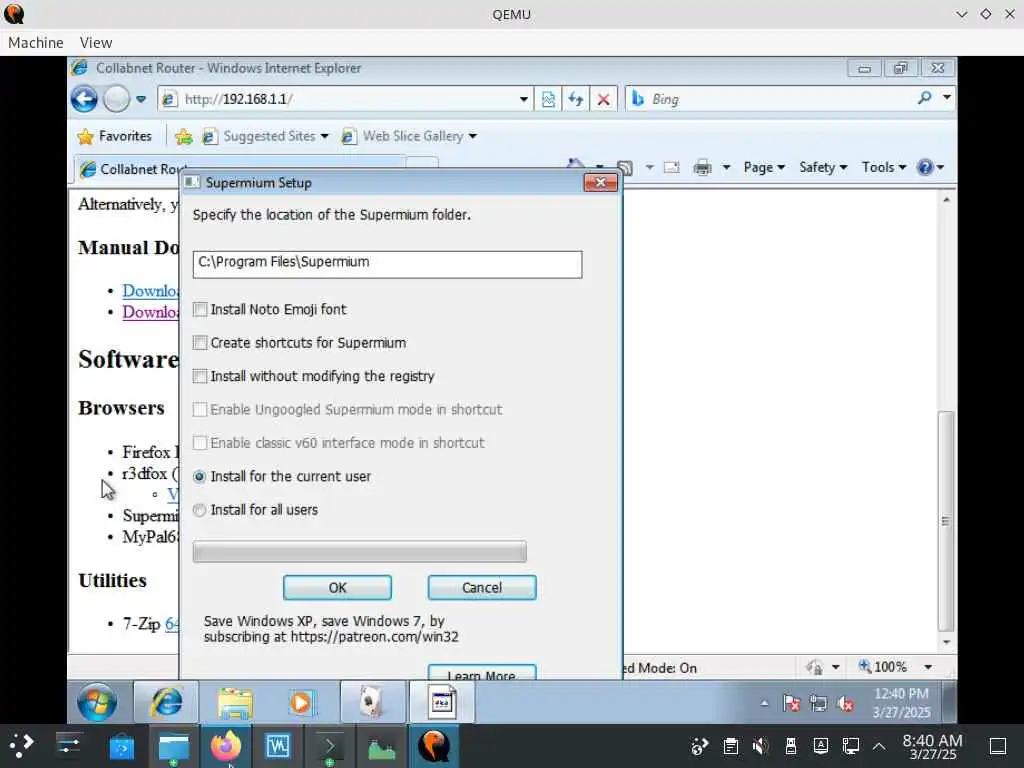Open the QEMU View menu
The height and width of the screenshot is (768, 1024).
(96, 42)
